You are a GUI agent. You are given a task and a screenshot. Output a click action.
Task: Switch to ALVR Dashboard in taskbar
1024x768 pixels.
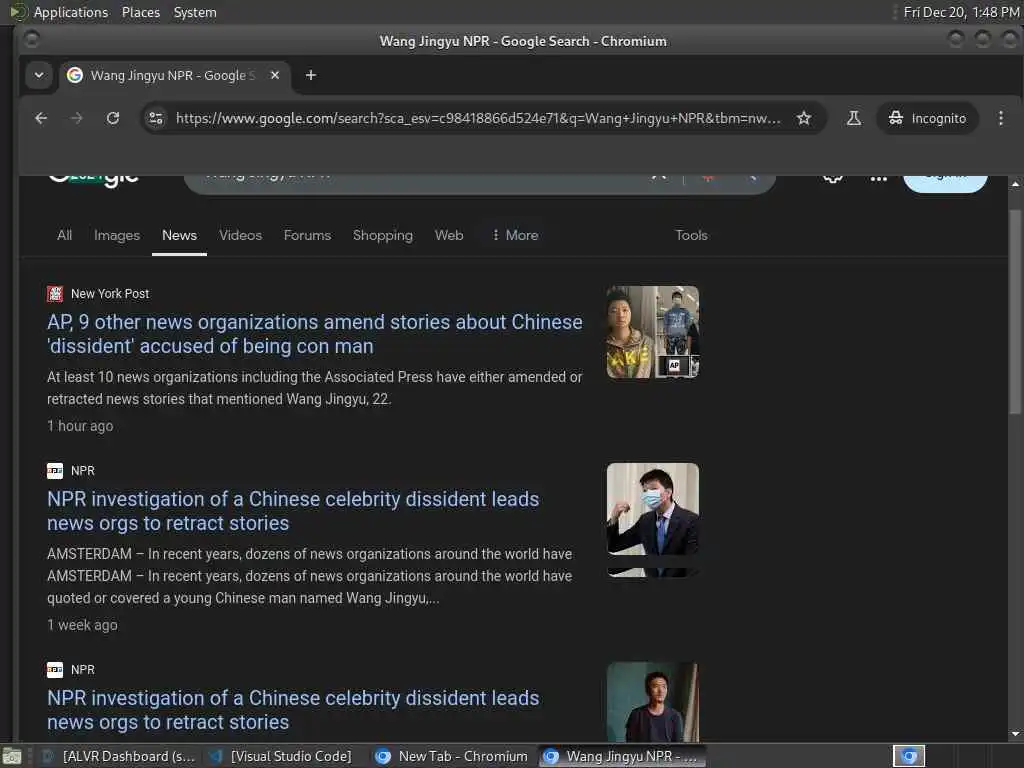tap(119, 756)
